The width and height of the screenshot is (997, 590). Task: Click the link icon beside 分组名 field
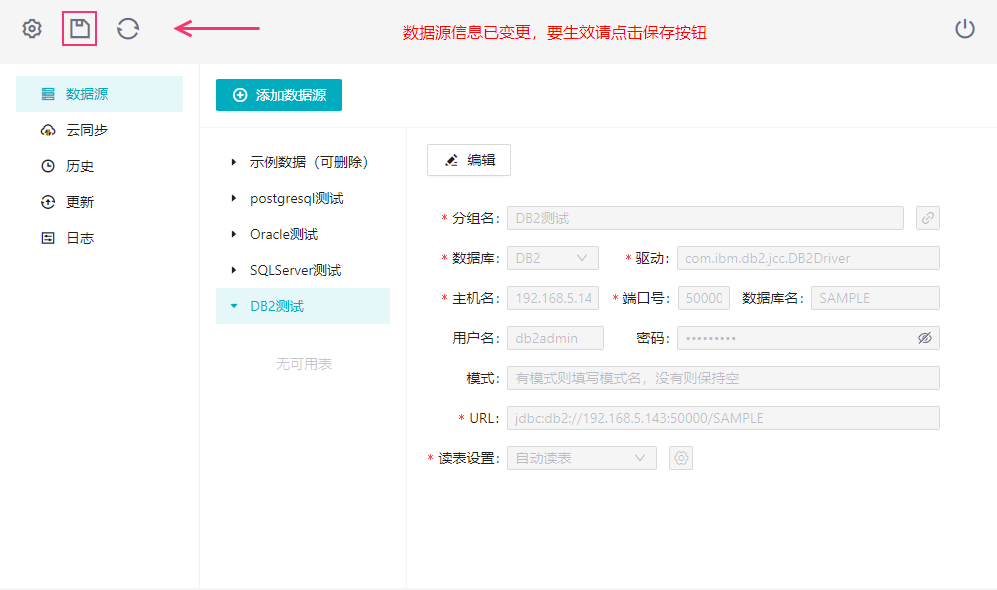[x=928, y=218]
